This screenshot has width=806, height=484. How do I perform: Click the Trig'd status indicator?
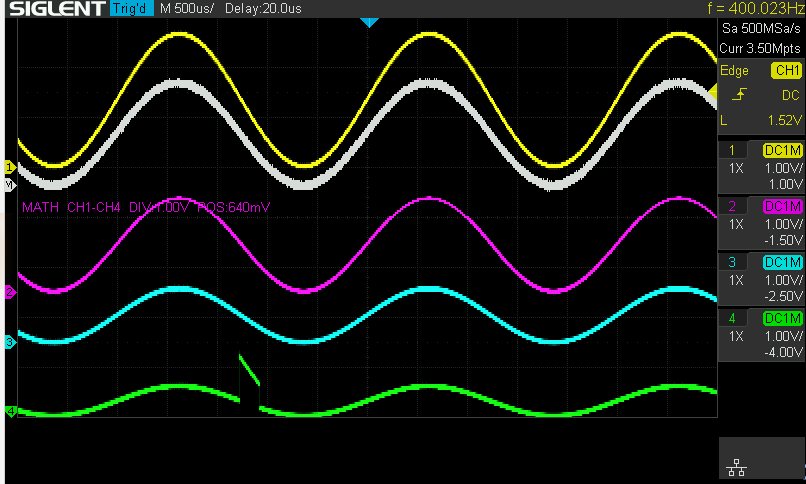click(x=131, y=9)
